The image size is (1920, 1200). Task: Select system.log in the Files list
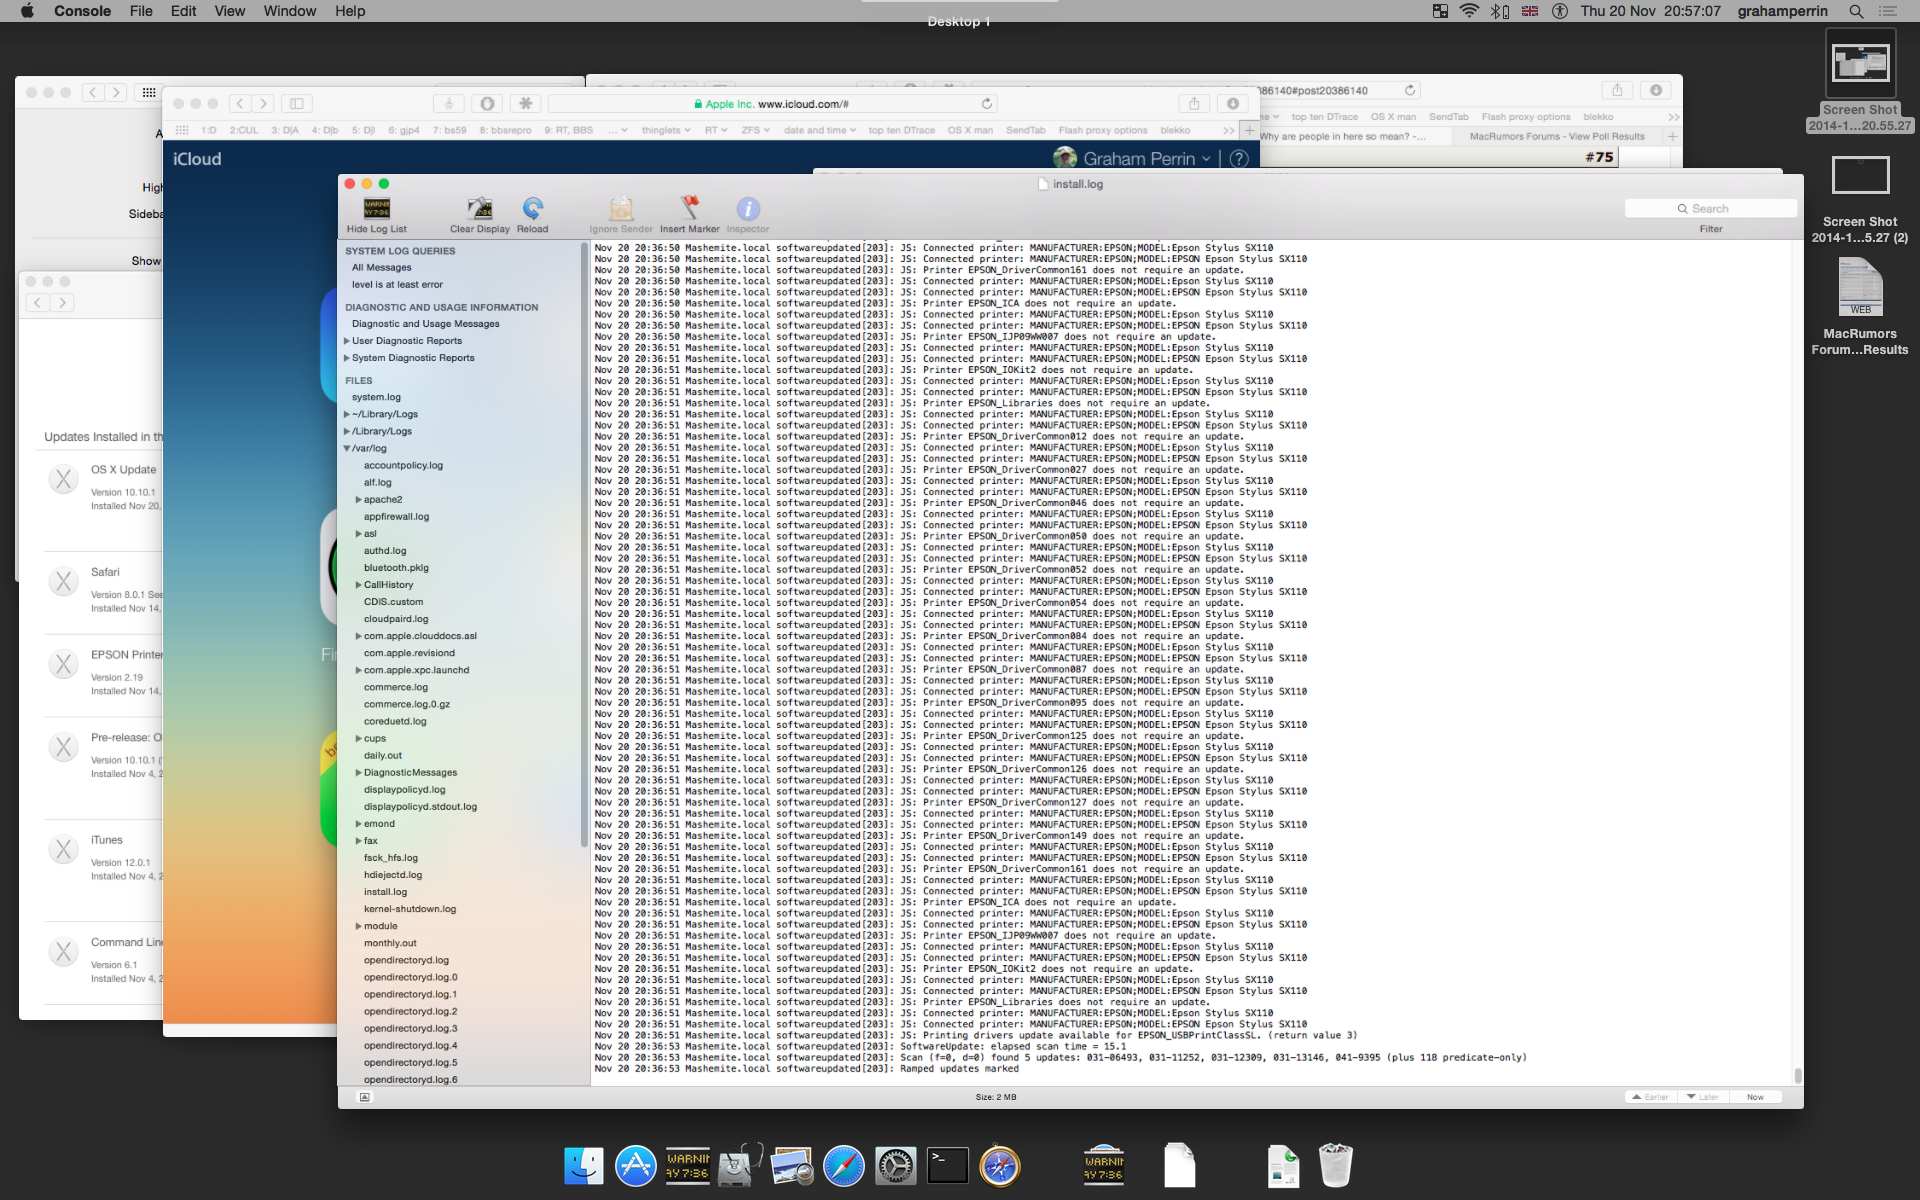coord(376,397)
